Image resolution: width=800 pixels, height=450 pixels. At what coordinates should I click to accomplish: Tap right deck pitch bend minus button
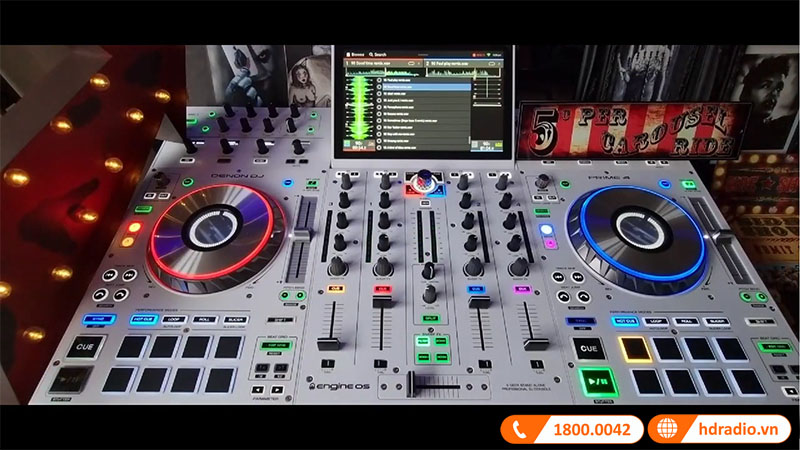click(x=746, y=296)
